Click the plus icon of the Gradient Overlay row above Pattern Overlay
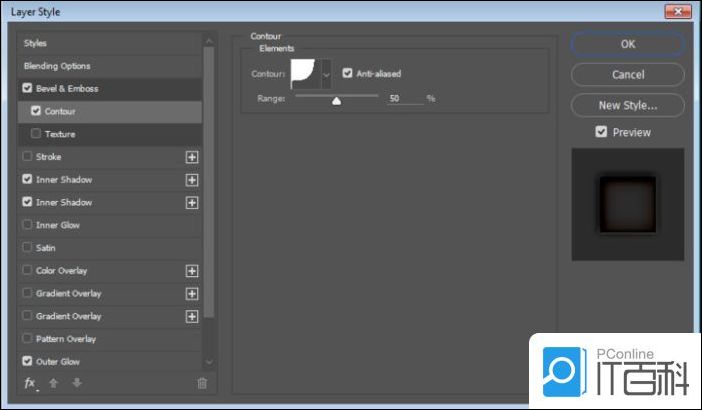 pyautogui.click(x=192, y=316)
